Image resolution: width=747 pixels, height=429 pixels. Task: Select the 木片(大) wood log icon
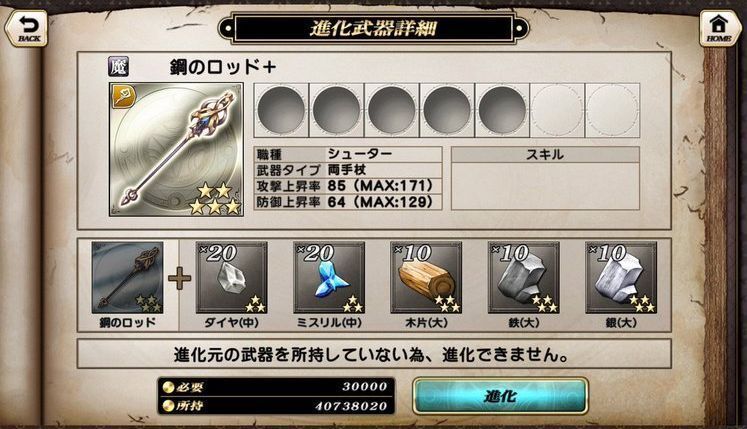click(x=426, y=277)
